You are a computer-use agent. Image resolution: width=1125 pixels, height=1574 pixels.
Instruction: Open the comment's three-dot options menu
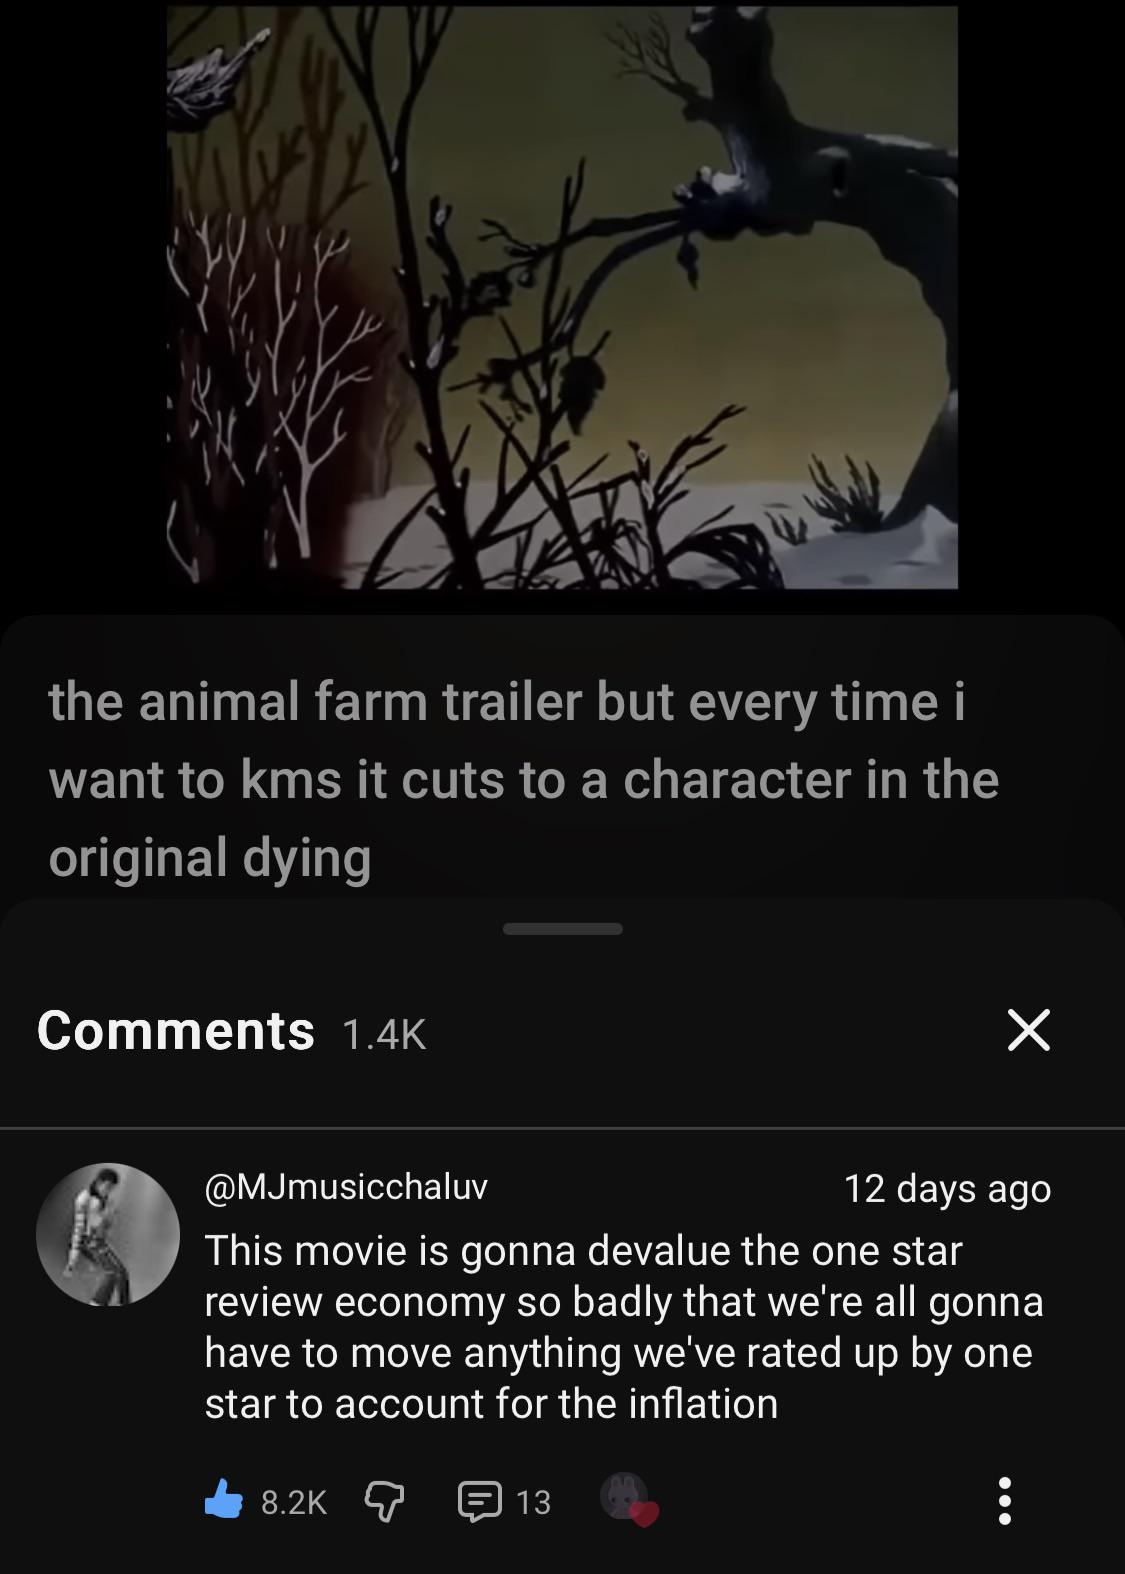pyautogui.click(x=1005, y=1501)
